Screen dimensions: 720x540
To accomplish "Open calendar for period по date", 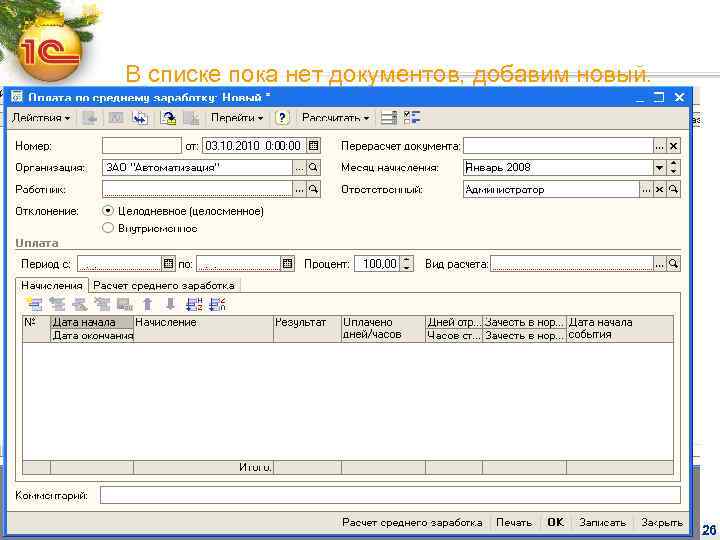I will coord(287,264).
